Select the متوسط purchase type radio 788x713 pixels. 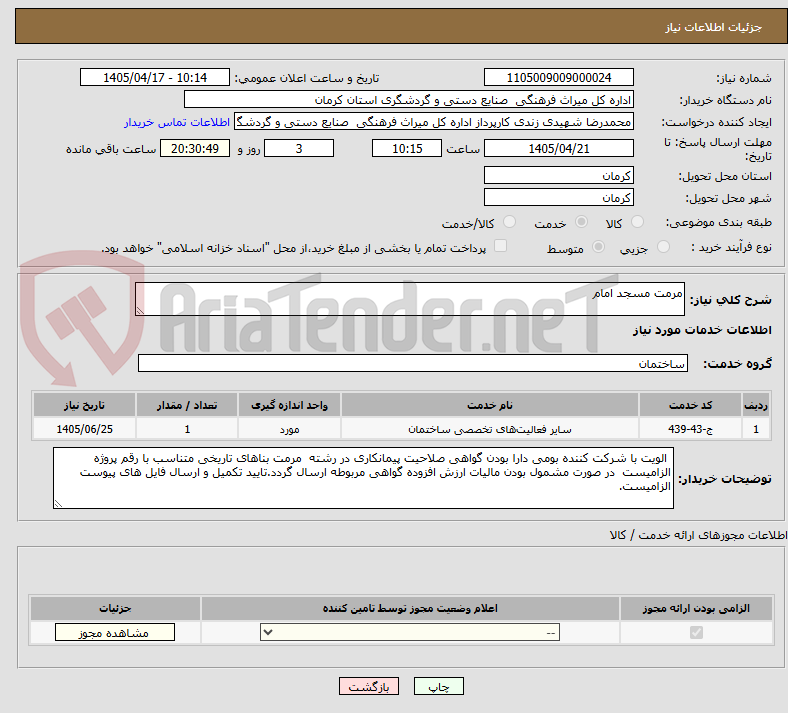click(598, 247)
